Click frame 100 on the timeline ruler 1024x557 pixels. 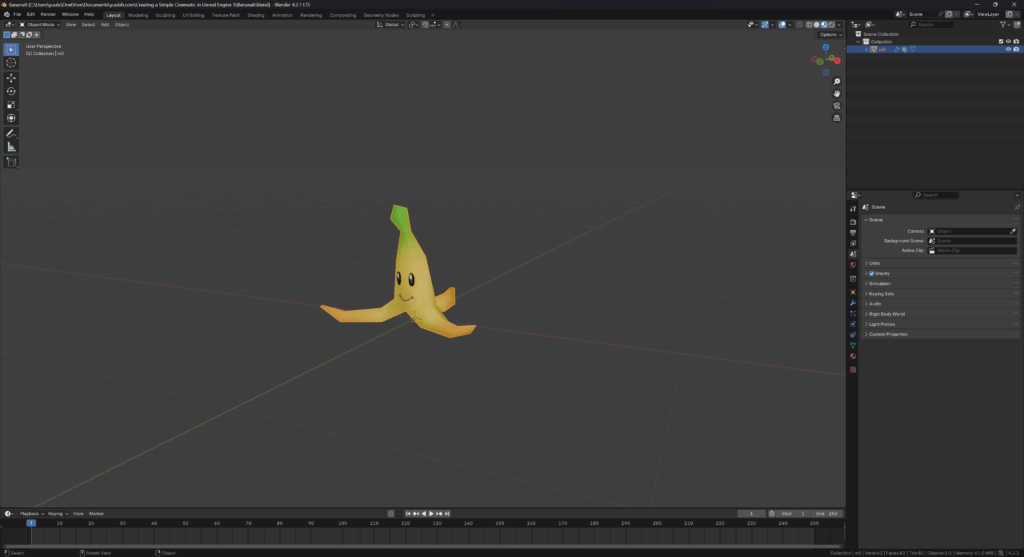coord(342,523)
